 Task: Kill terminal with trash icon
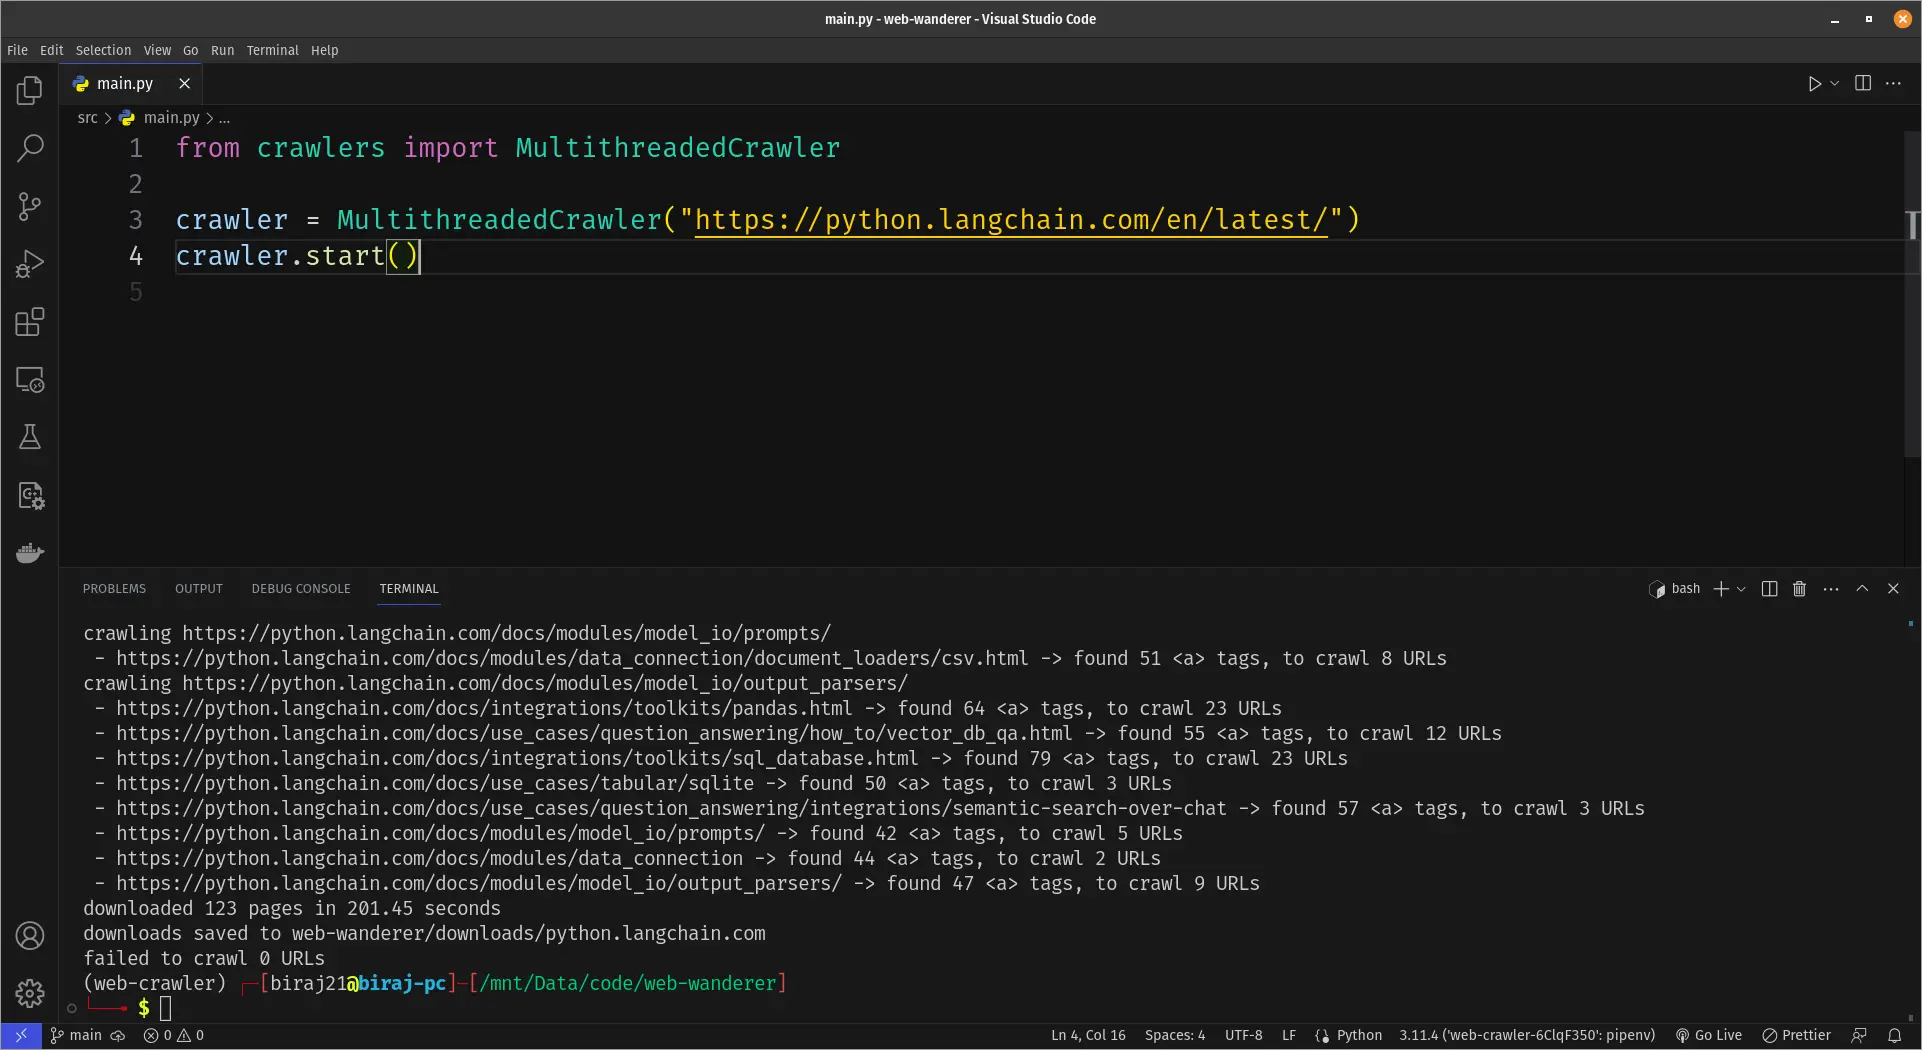(1799, 589)
